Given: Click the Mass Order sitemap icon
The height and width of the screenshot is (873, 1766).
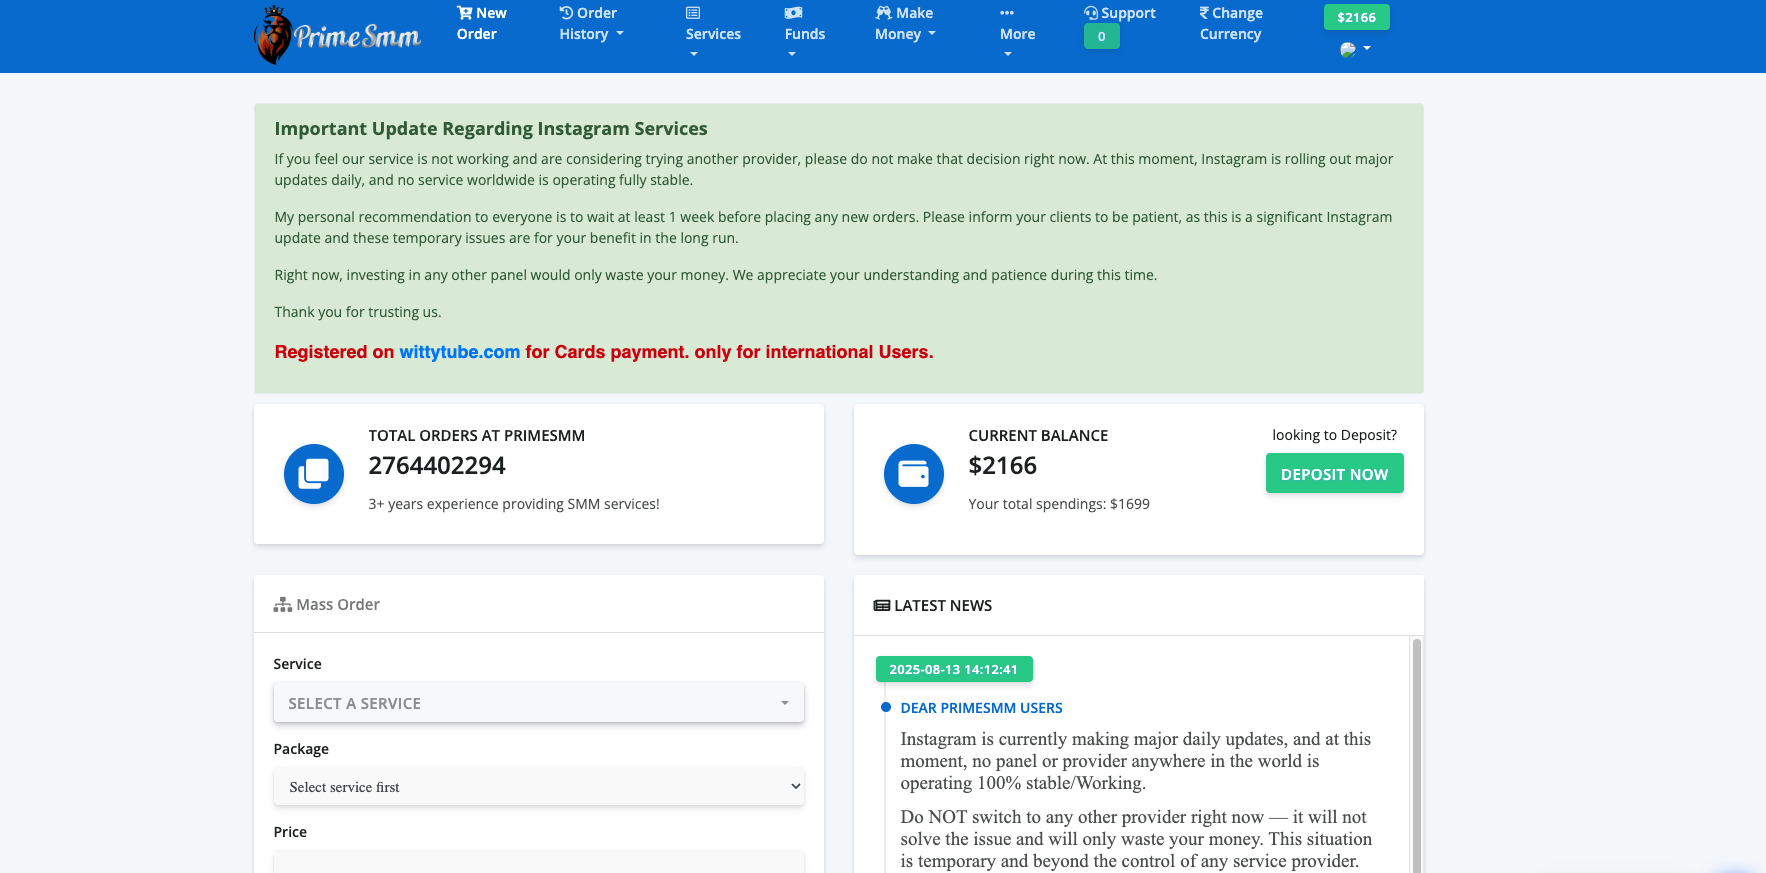Looking at the screenshot, I should pos(283,605).
